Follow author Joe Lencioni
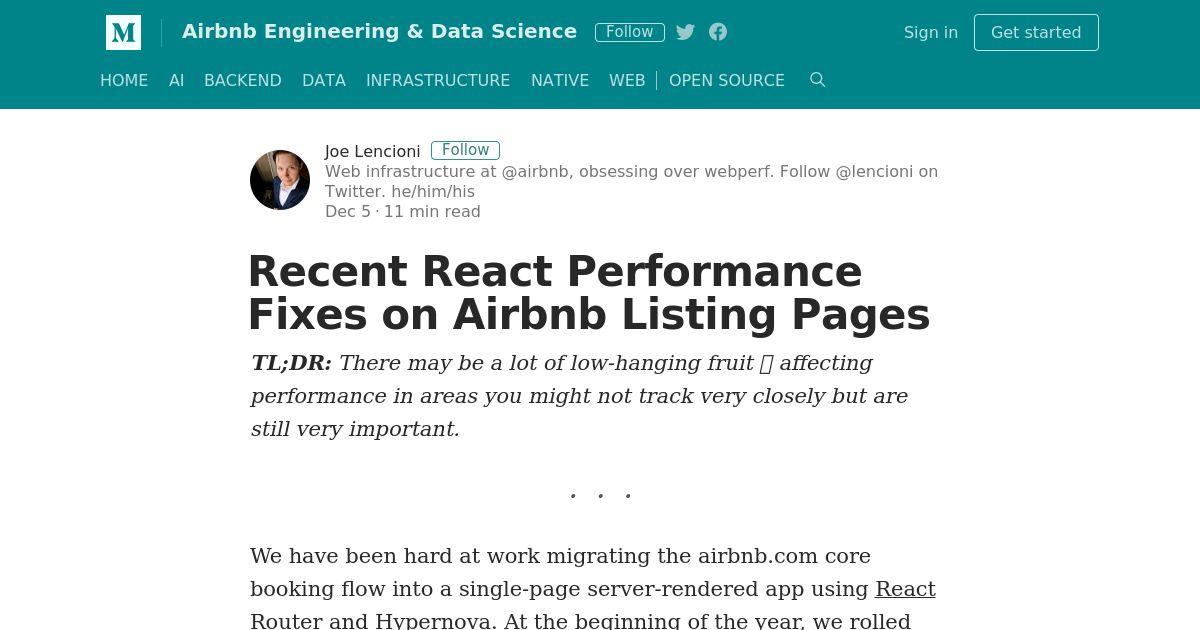Image resolution: width=1200 pixels, height=630 pixels. tap(466, 150)
